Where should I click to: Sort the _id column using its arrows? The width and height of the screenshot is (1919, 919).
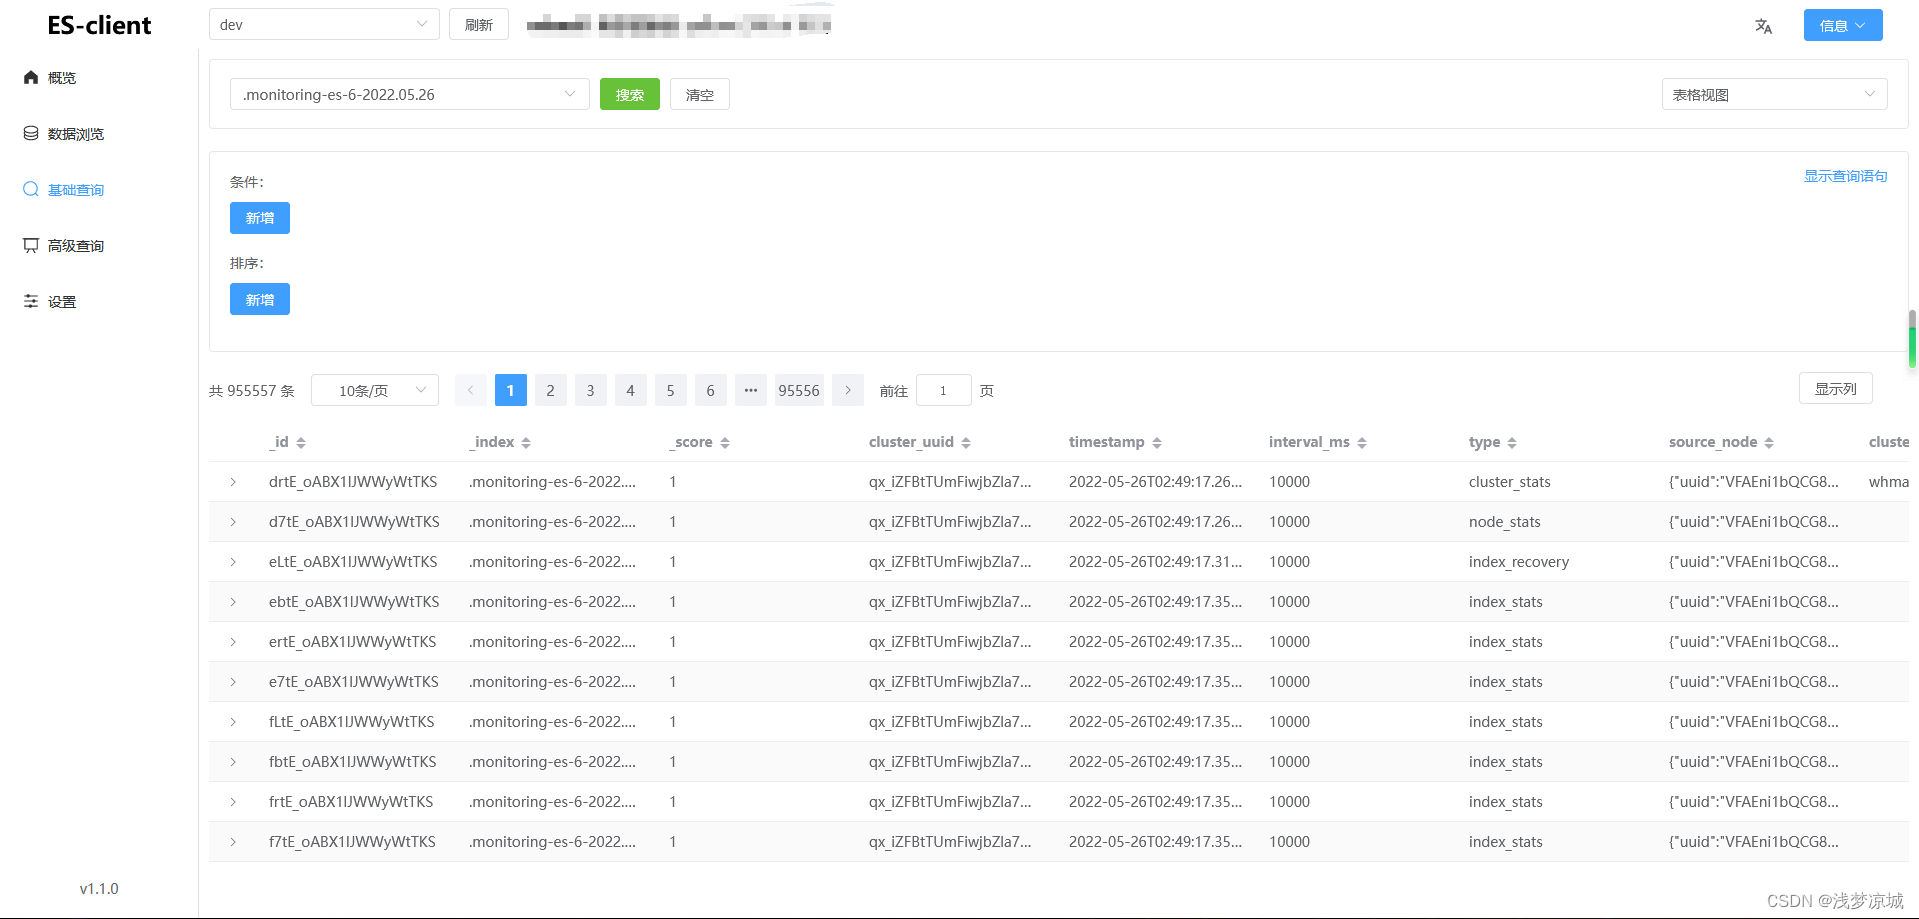point(301,441)
